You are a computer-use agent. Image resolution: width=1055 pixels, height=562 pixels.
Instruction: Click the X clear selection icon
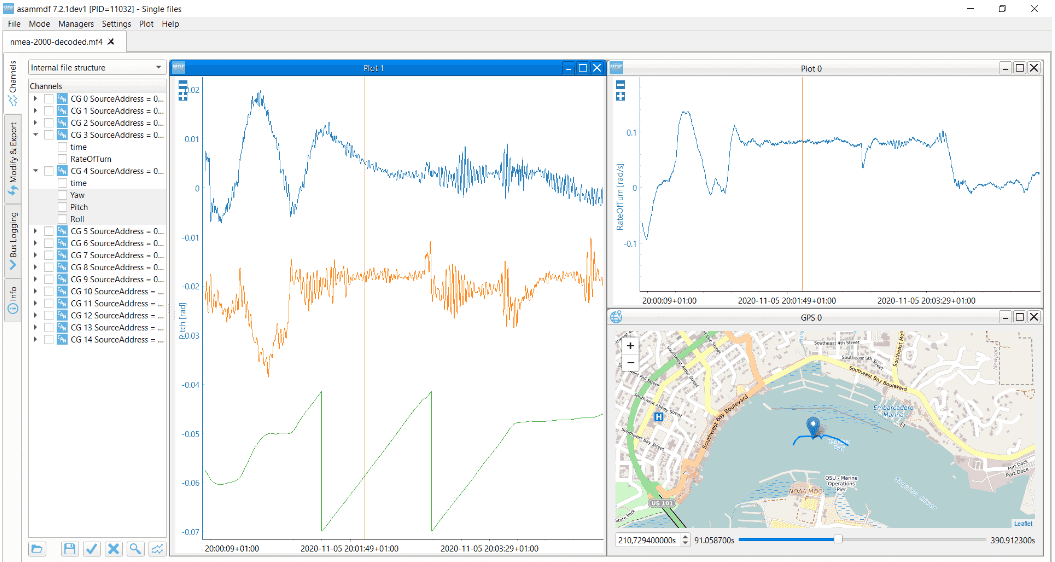pos(113,549)
